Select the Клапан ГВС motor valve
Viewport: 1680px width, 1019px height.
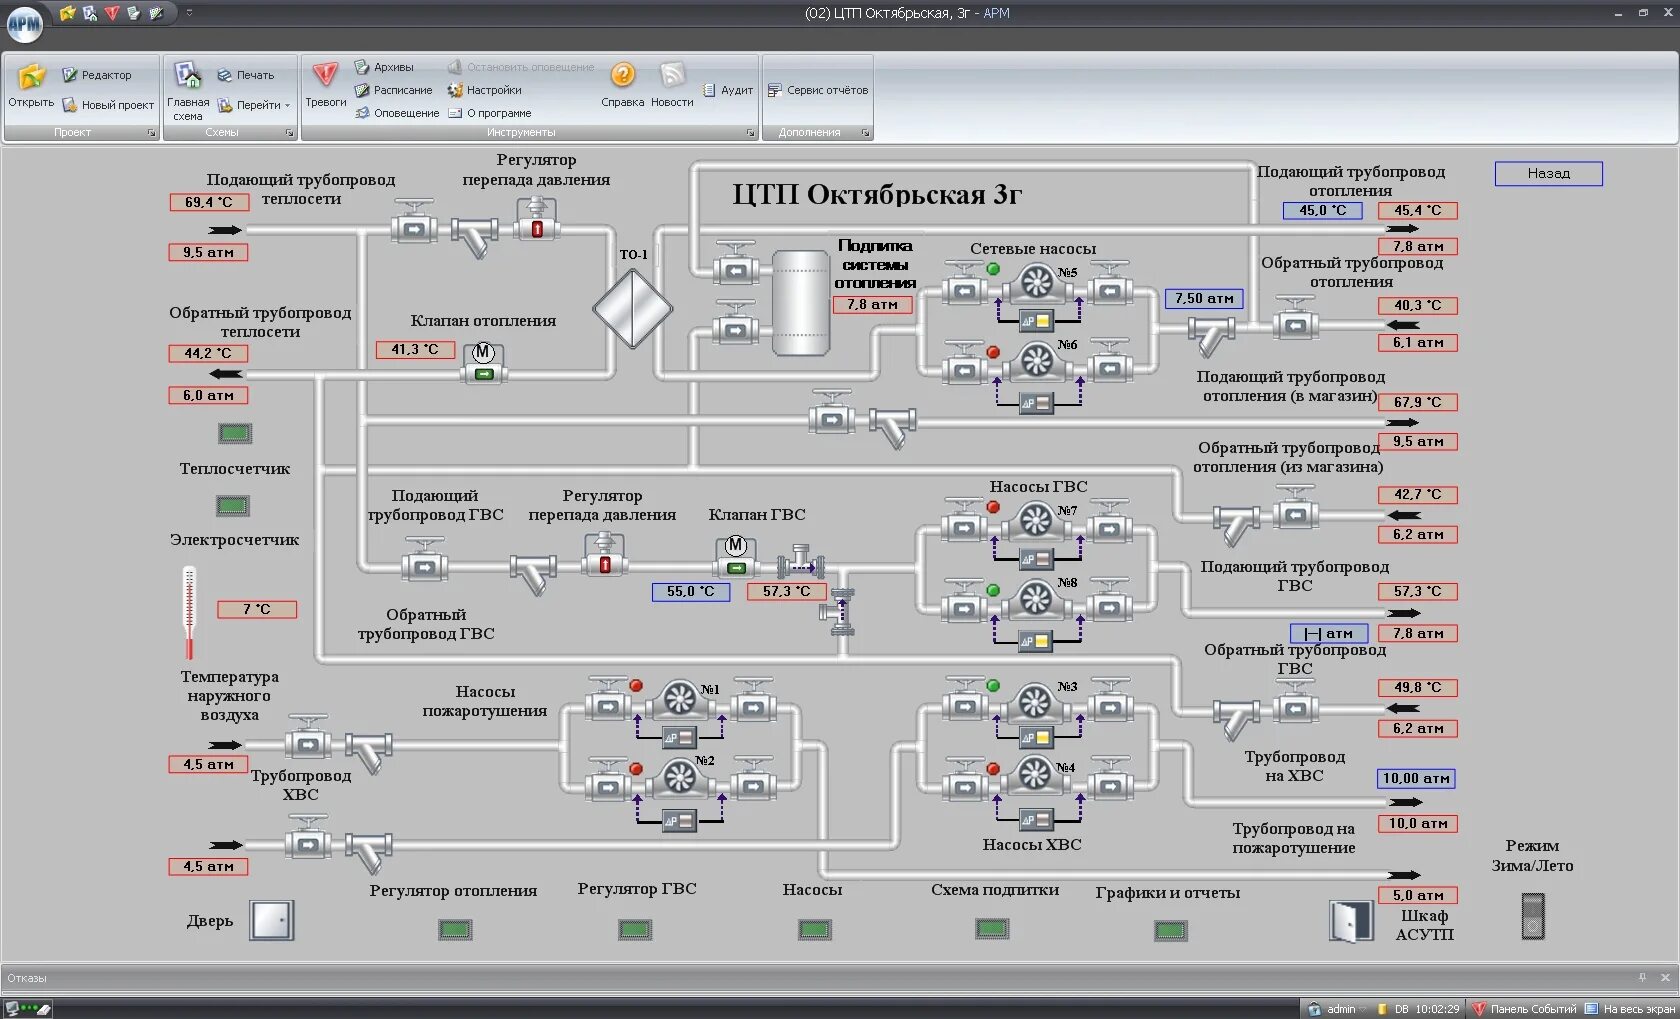[736, 557]
